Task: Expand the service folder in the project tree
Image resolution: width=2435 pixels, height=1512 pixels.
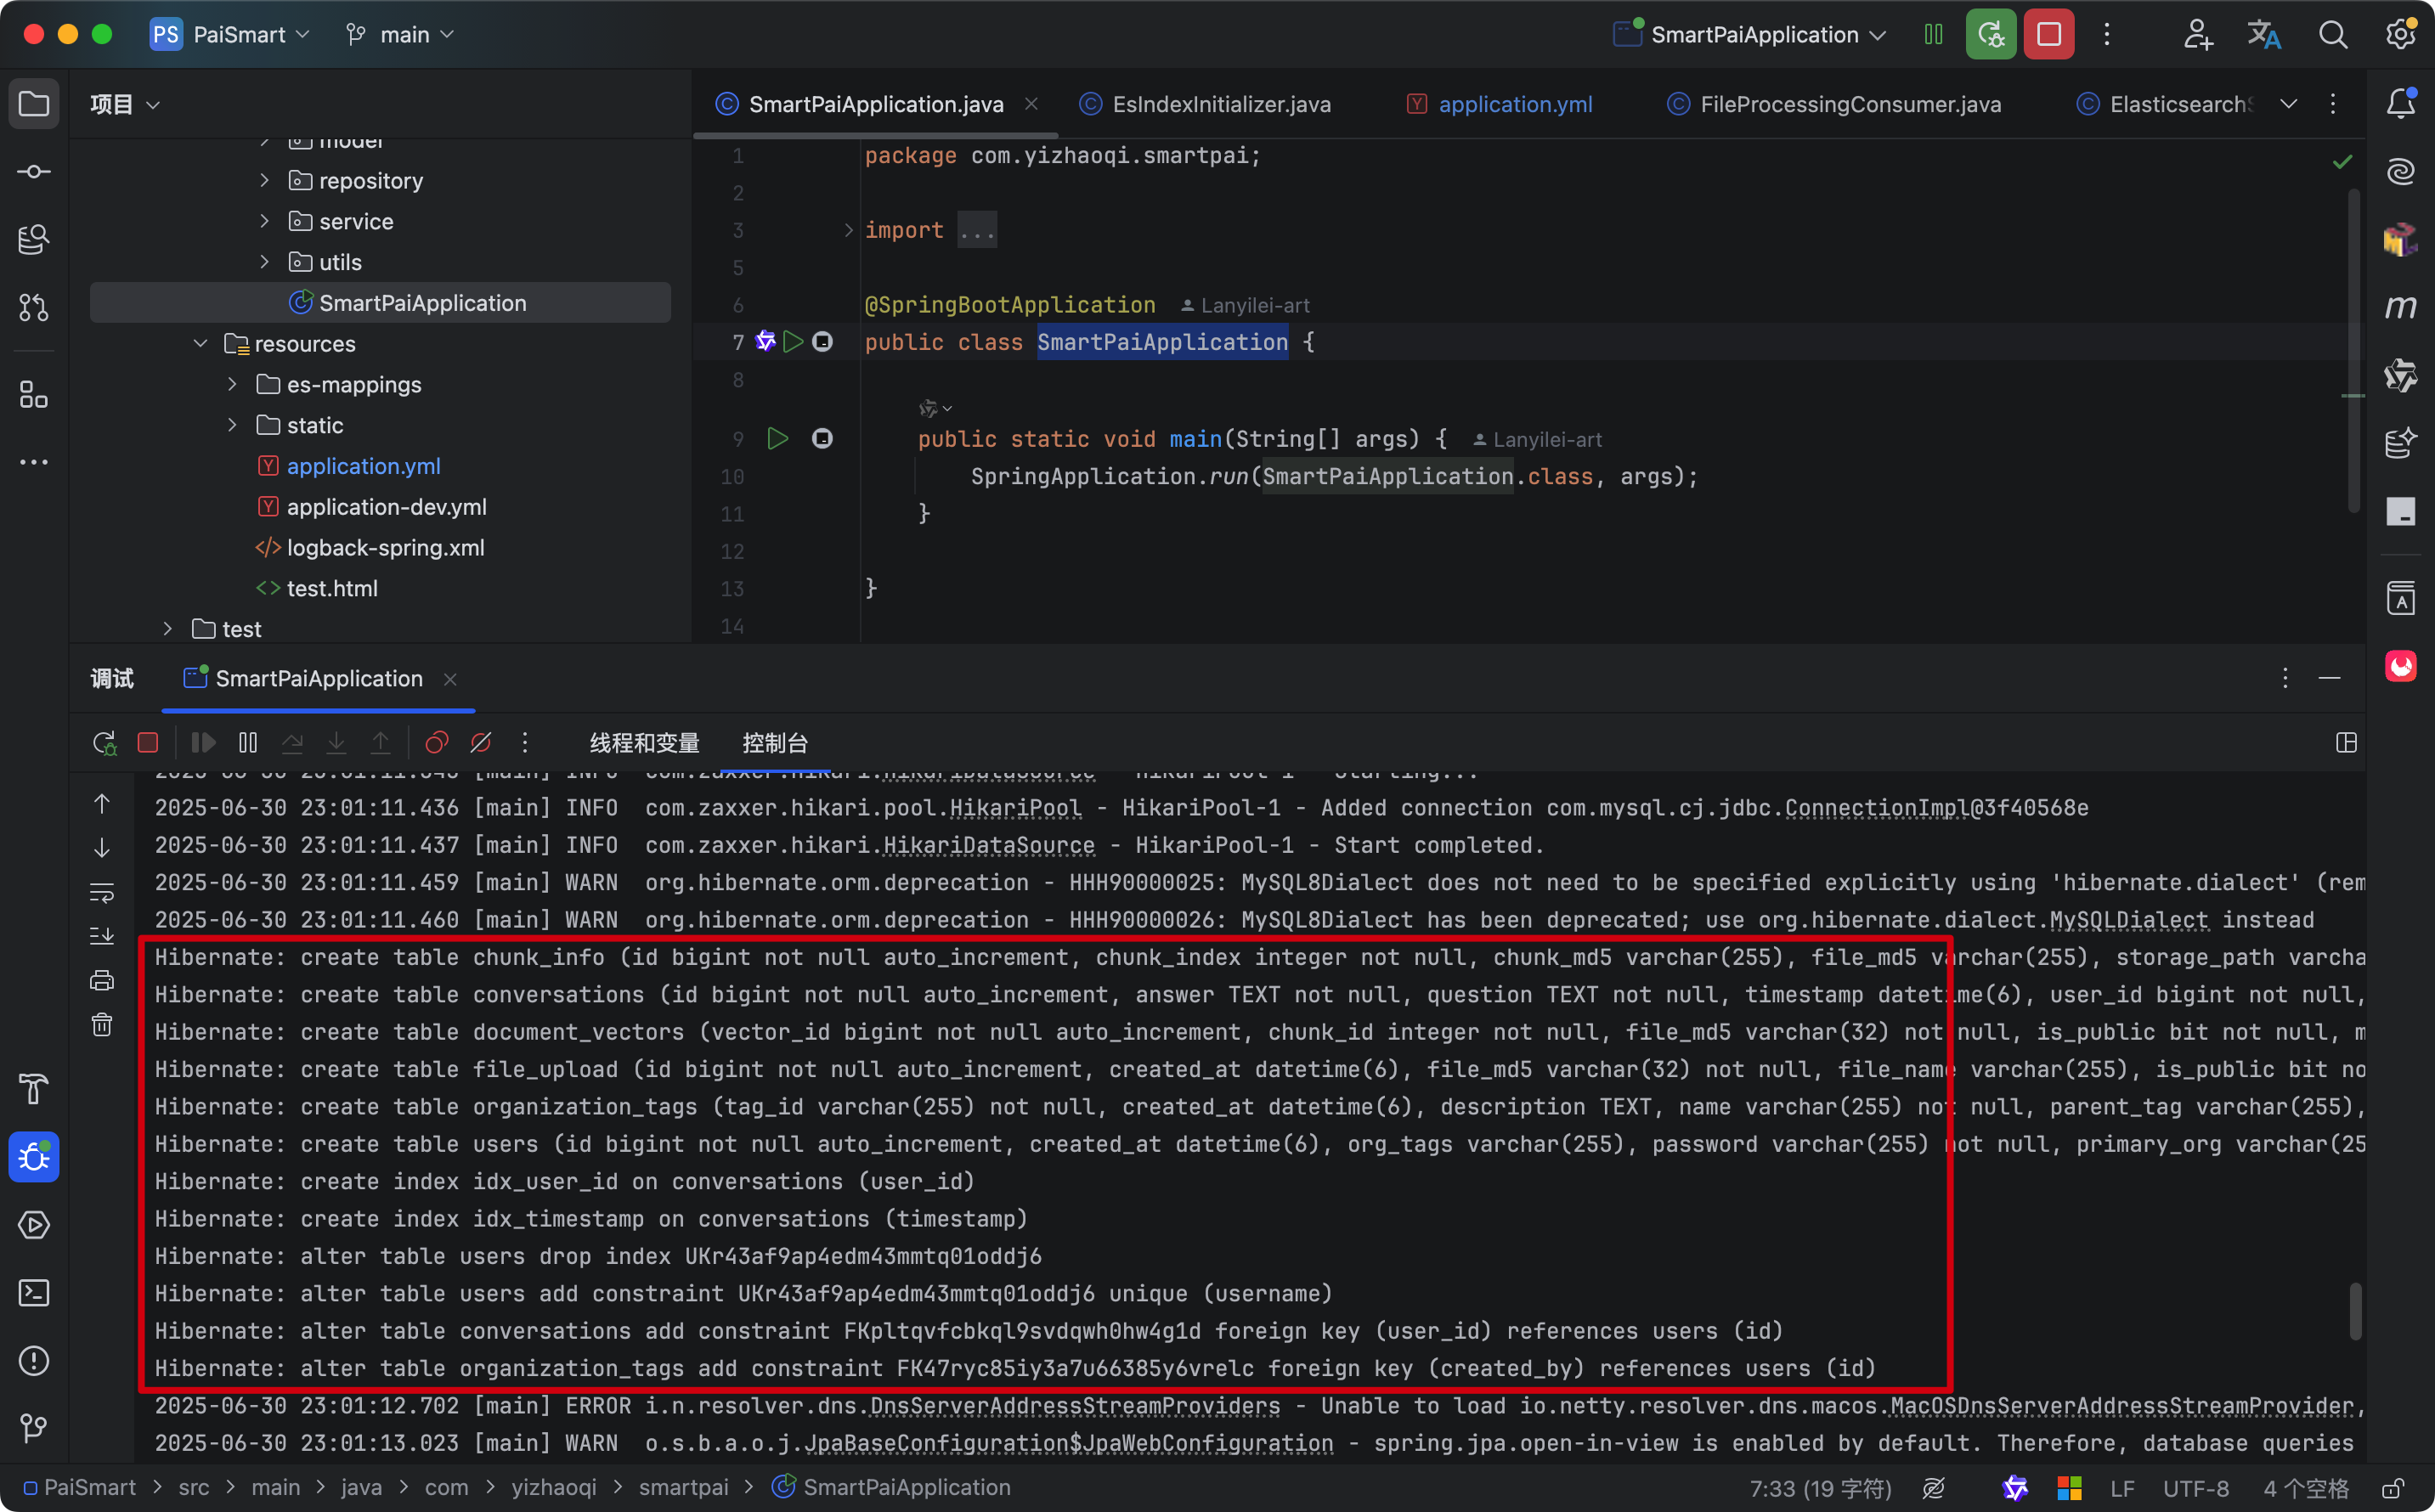Action: pos(264,221)
